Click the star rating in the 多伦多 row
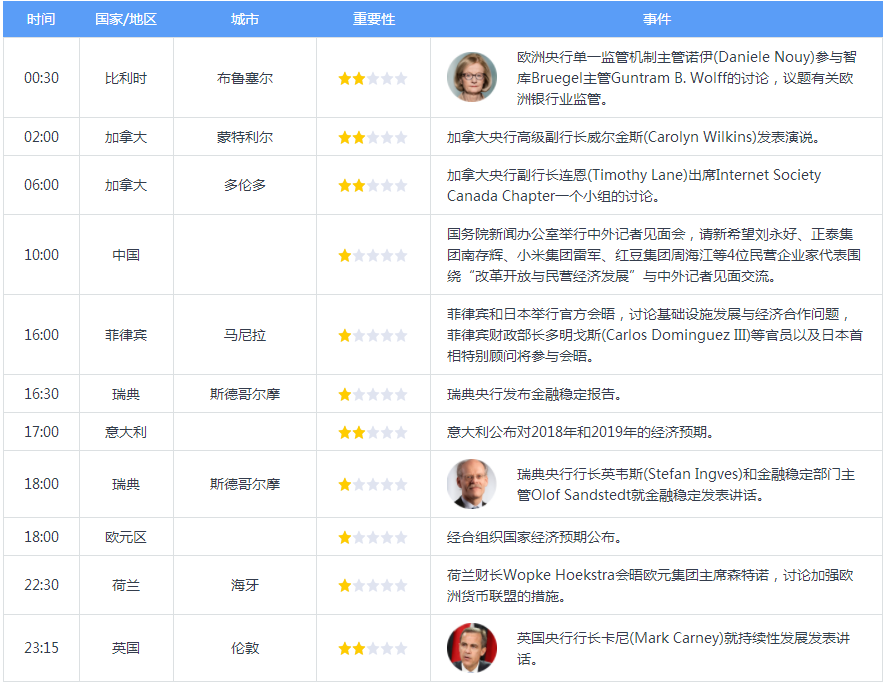This screenshot has width=883, height=682. click(372, 185)
